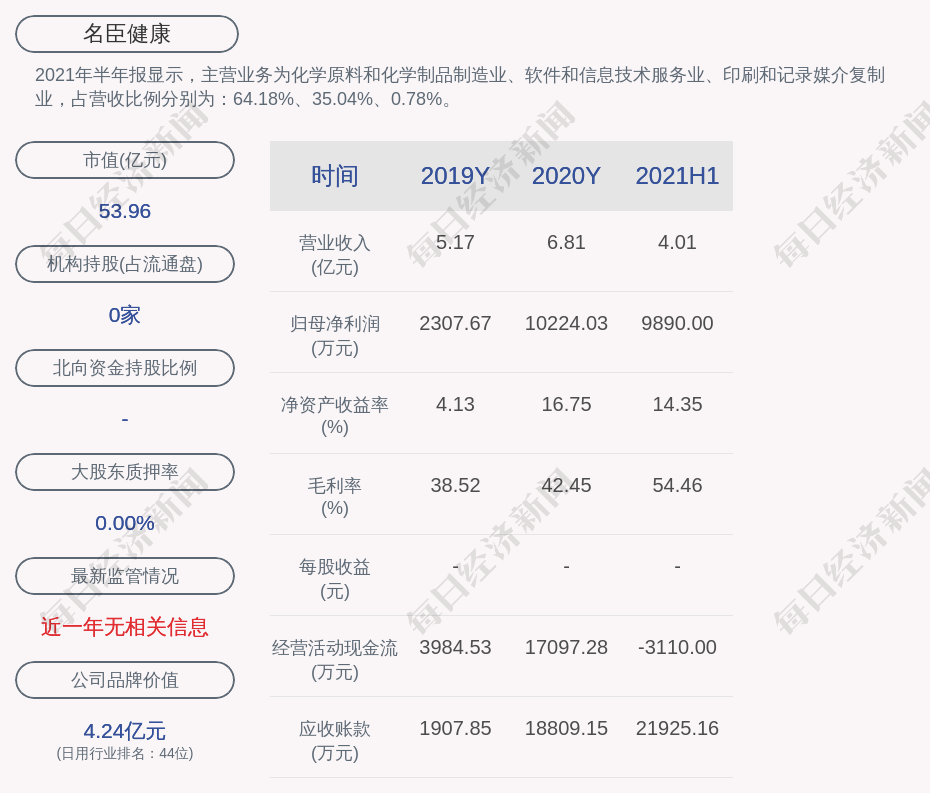Click the 每股收益(元) row label
The height and width of the screenshot is (793, 930).
click(335, 579)
